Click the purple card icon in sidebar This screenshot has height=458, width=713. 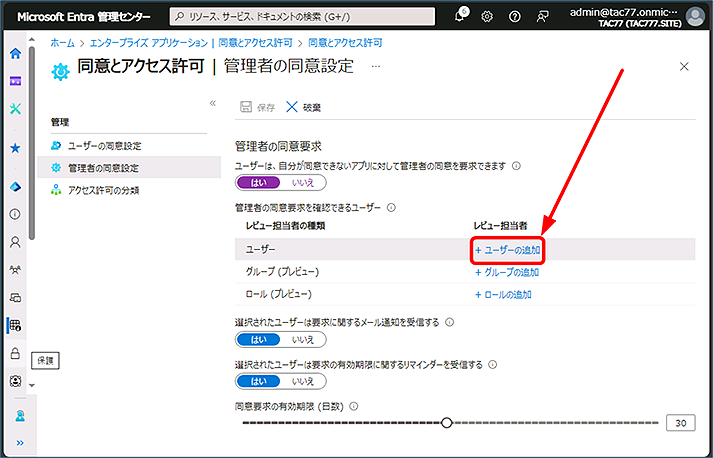tap(15, 81)
